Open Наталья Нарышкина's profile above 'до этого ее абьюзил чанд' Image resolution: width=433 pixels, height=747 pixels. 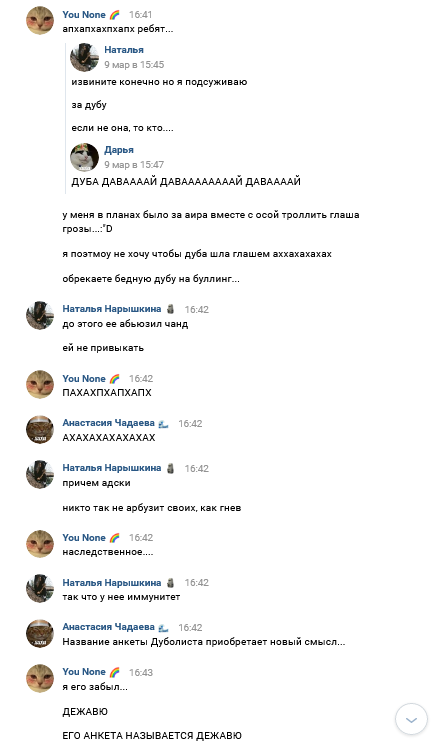[112, 309]
